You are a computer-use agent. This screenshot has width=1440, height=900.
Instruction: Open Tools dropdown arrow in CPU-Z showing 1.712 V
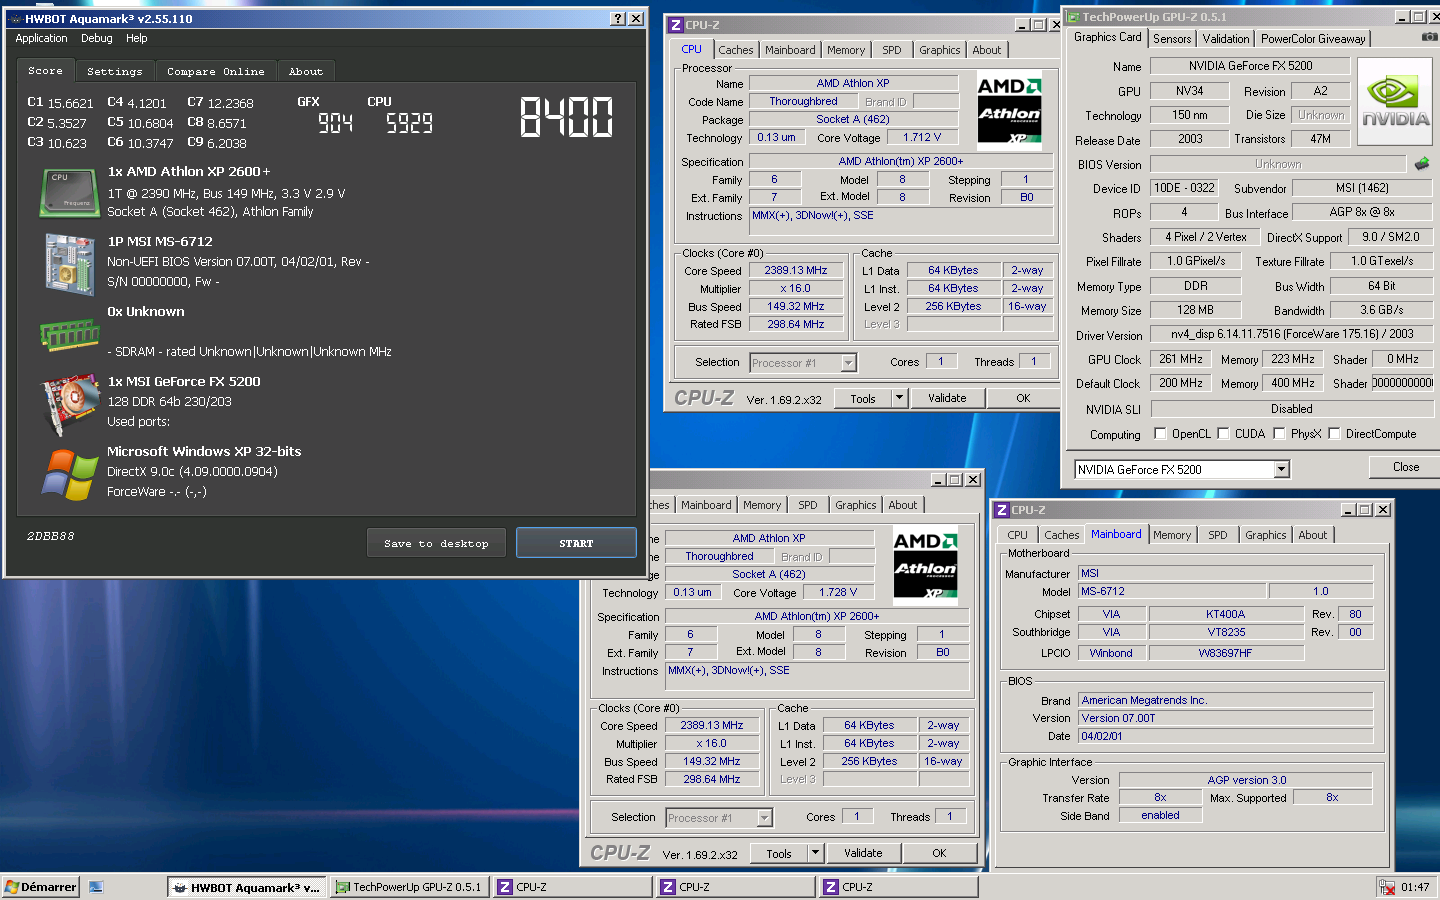click(x=899, y=398)
